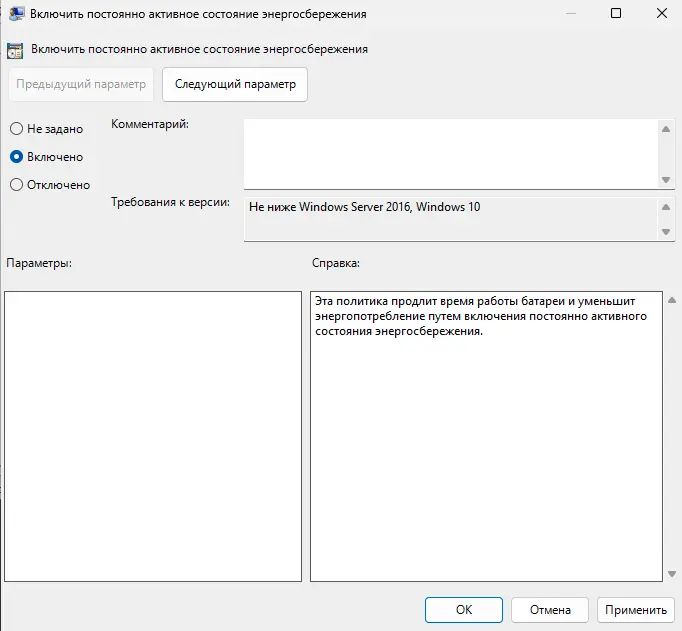Click inside the "Комментарий" text field
Image resolution: width=682 pixels, height=631 pixels.
tap(450, 153)
